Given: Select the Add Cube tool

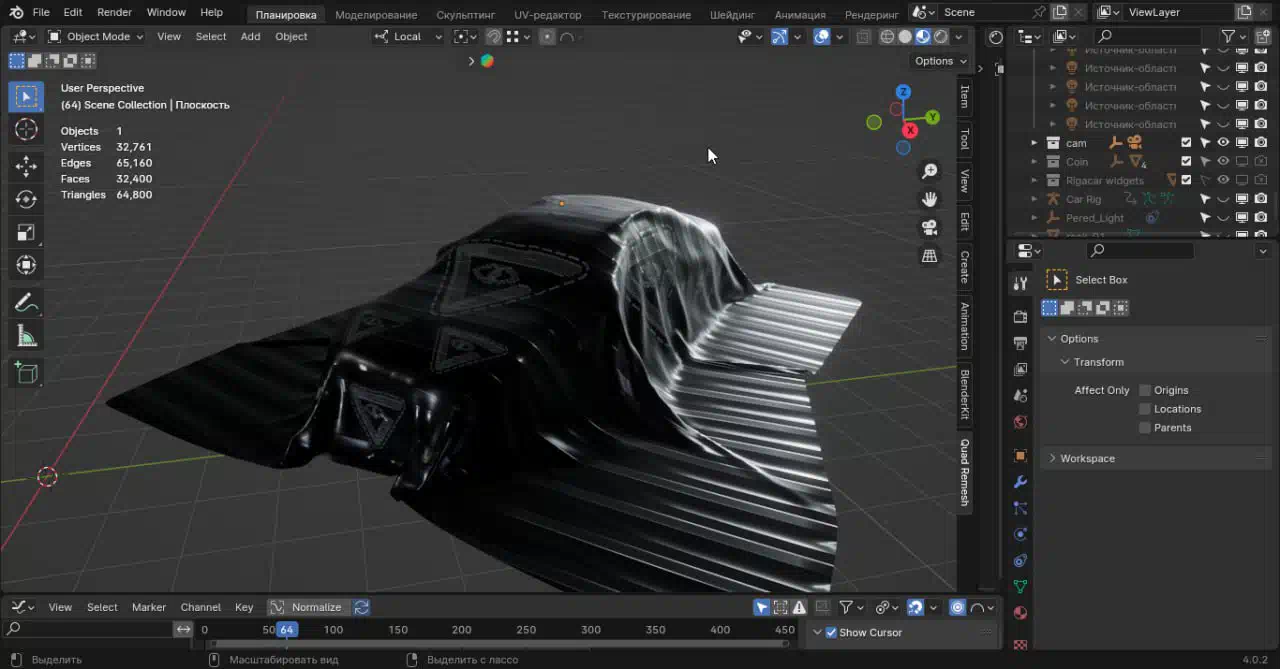Looking at the screenshot, I should 27,372.
